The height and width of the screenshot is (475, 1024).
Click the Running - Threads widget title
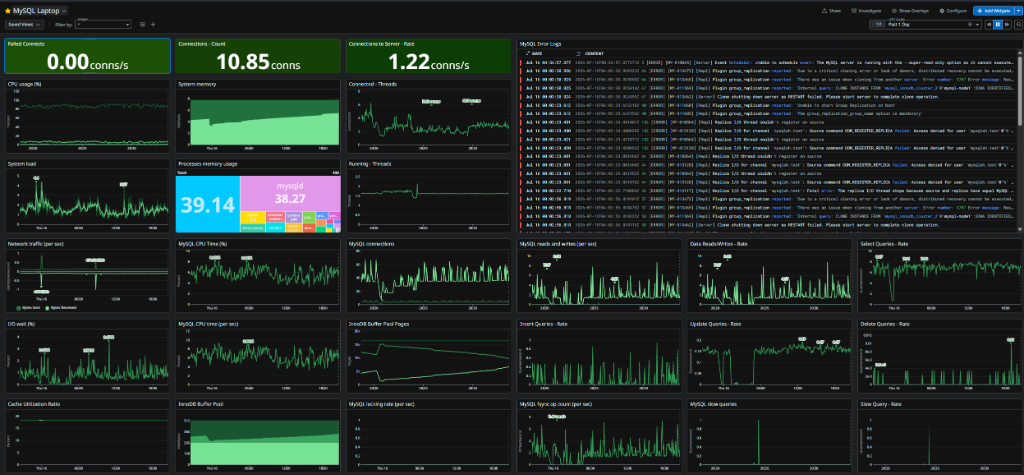pos(370,164)
